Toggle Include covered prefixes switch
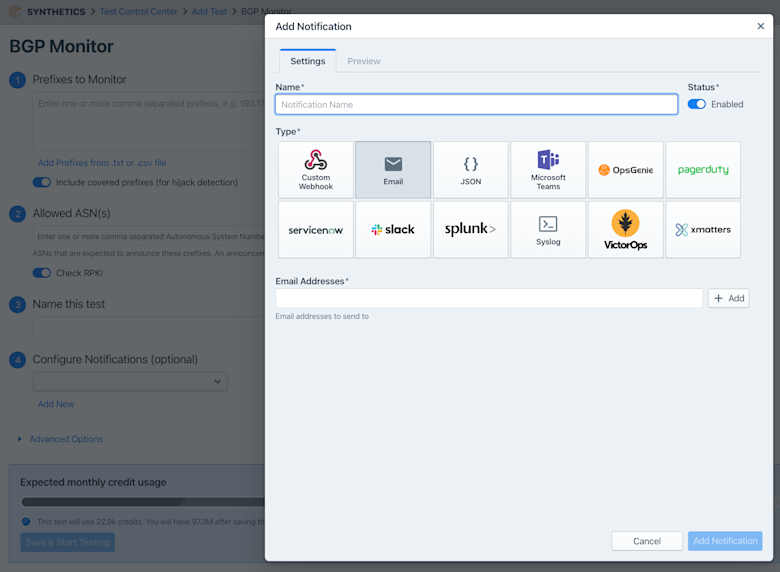 tap(42, 182)
